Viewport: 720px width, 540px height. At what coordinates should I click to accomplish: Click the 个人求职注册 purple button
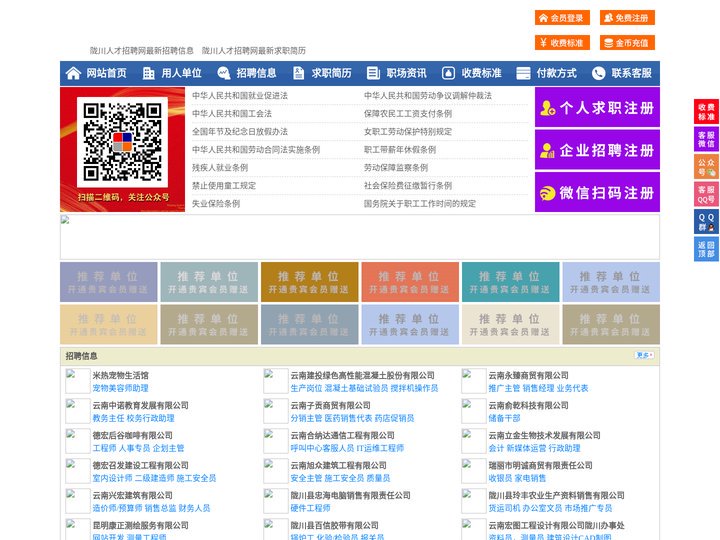pyautogui.click(x=597, y=107)
